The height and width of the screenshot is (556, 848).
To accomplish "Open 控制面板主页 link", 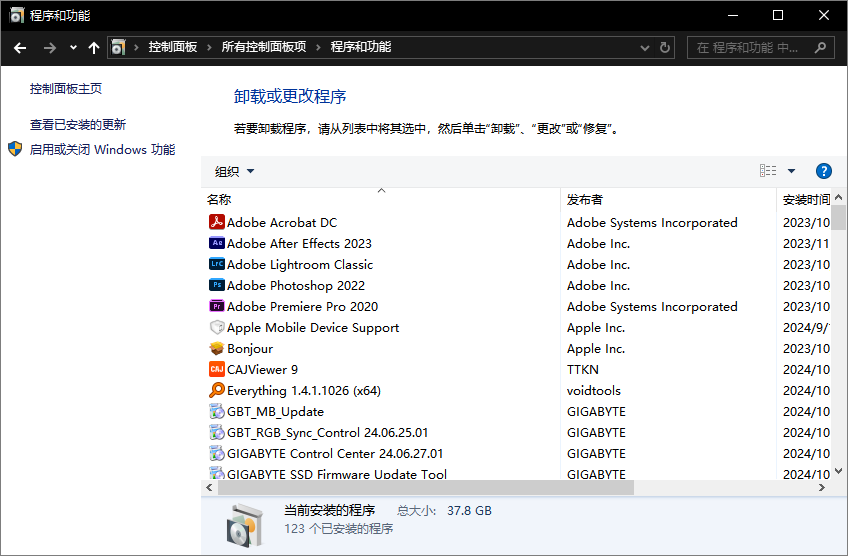I will point(65,88).
